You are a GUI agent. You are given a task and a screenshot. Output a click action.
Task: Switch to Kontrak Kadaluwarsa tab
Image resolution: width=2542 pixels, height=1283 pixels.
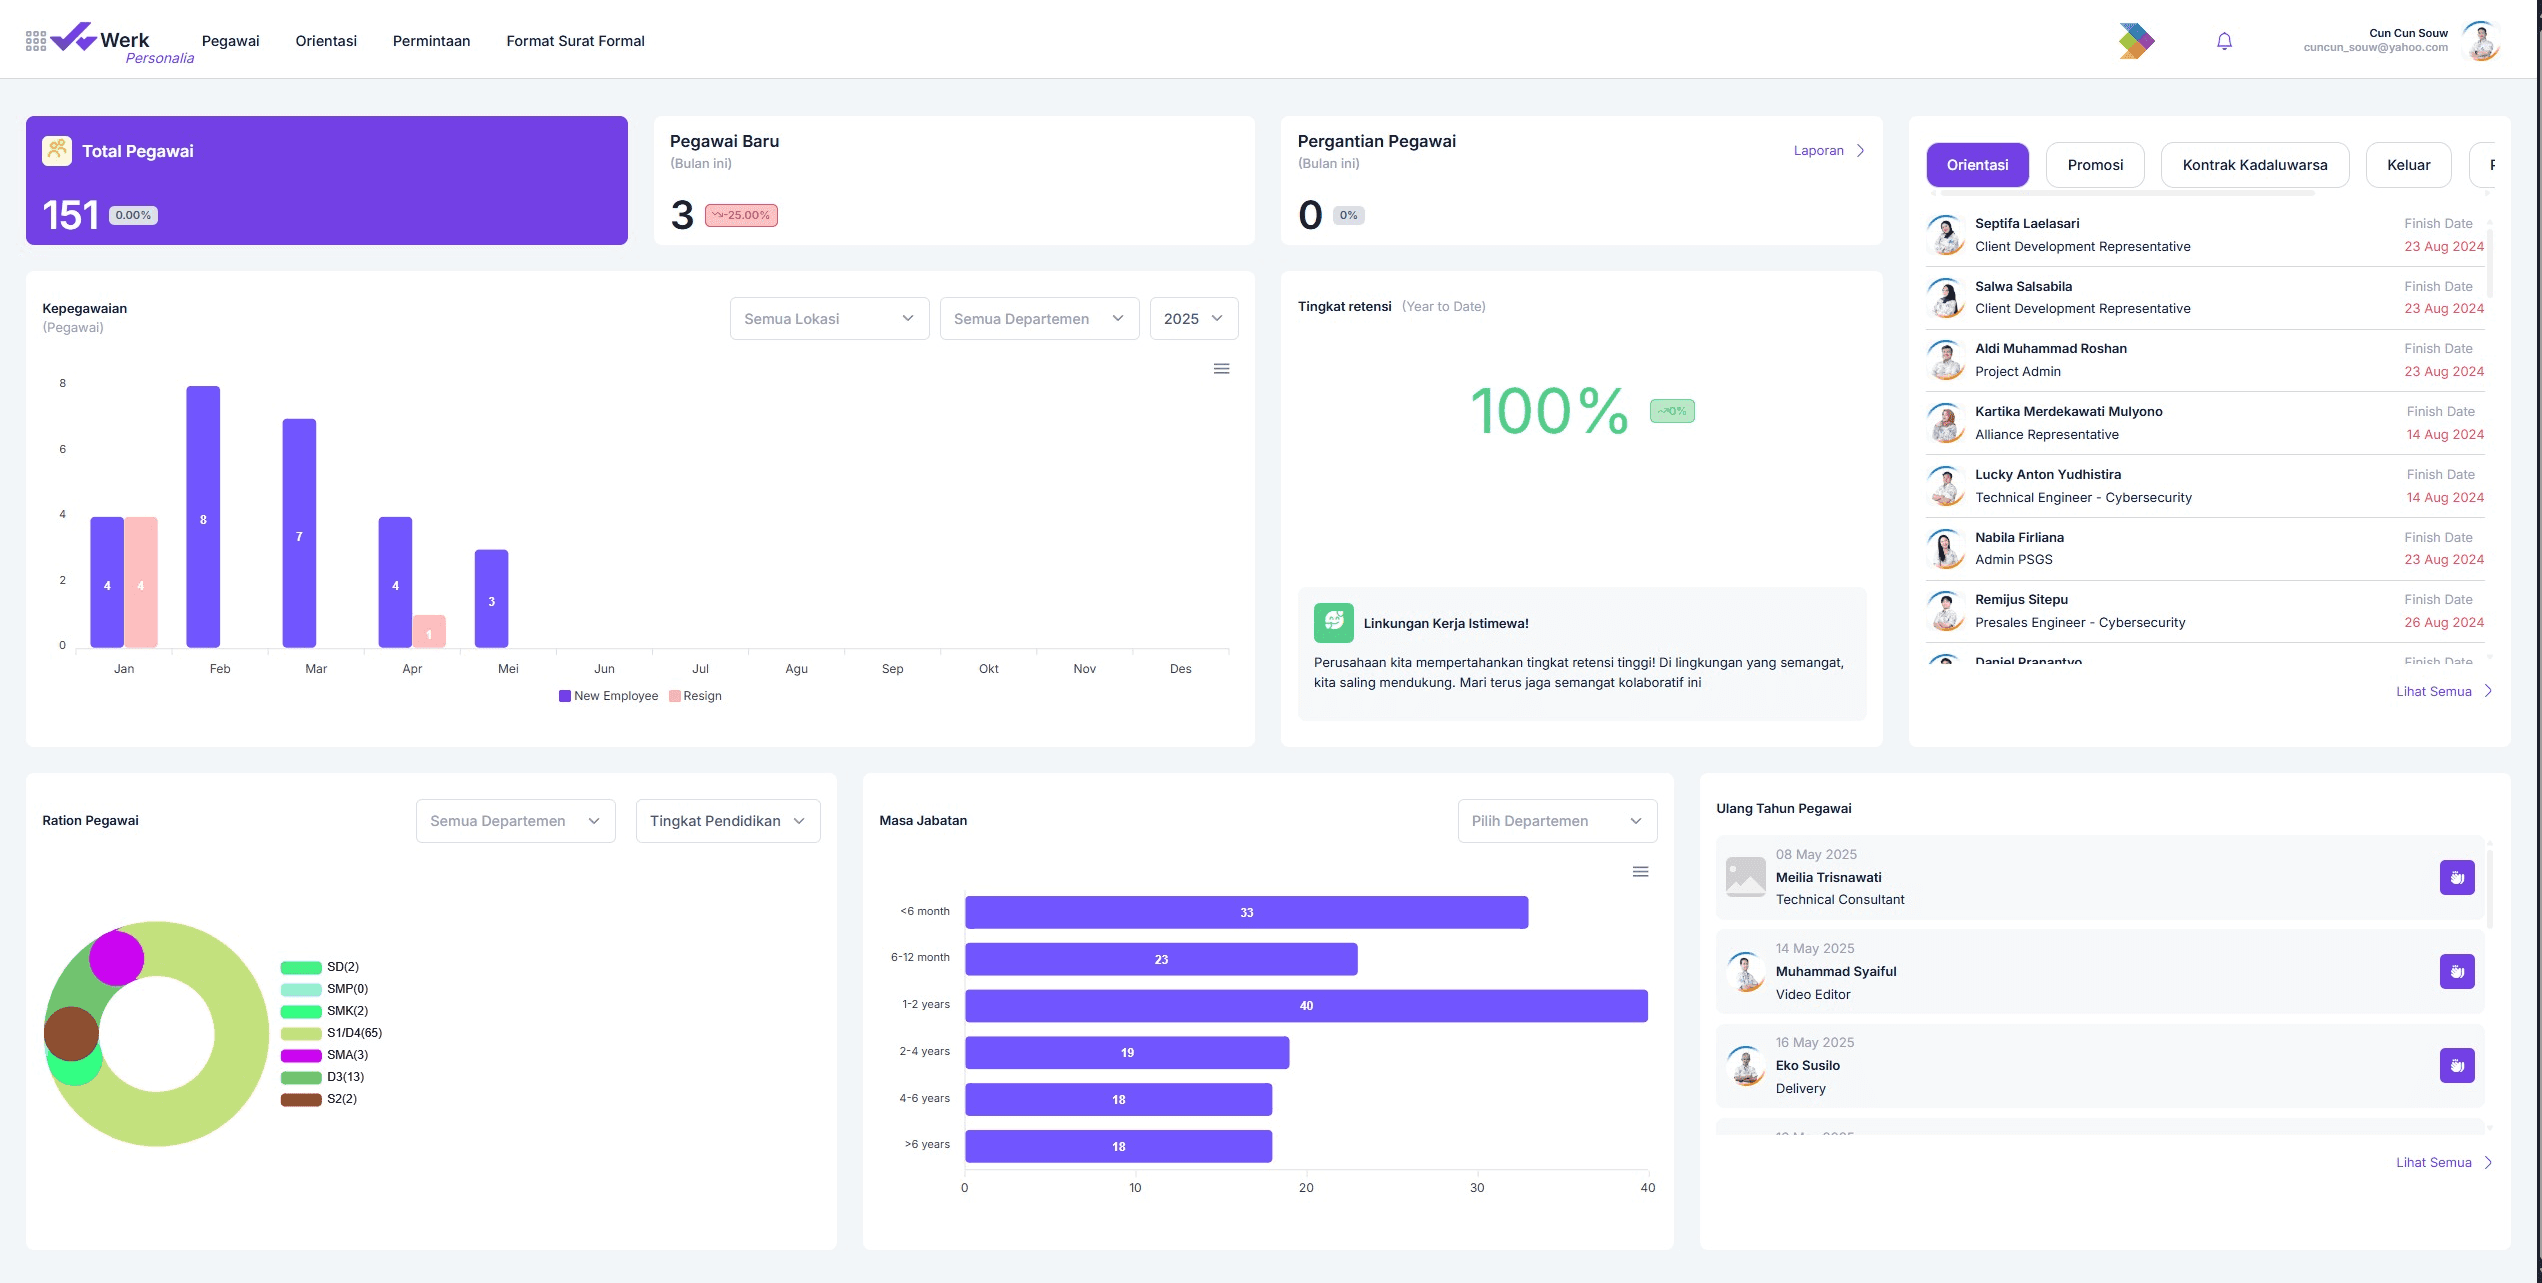click(x=2254, y=165)
